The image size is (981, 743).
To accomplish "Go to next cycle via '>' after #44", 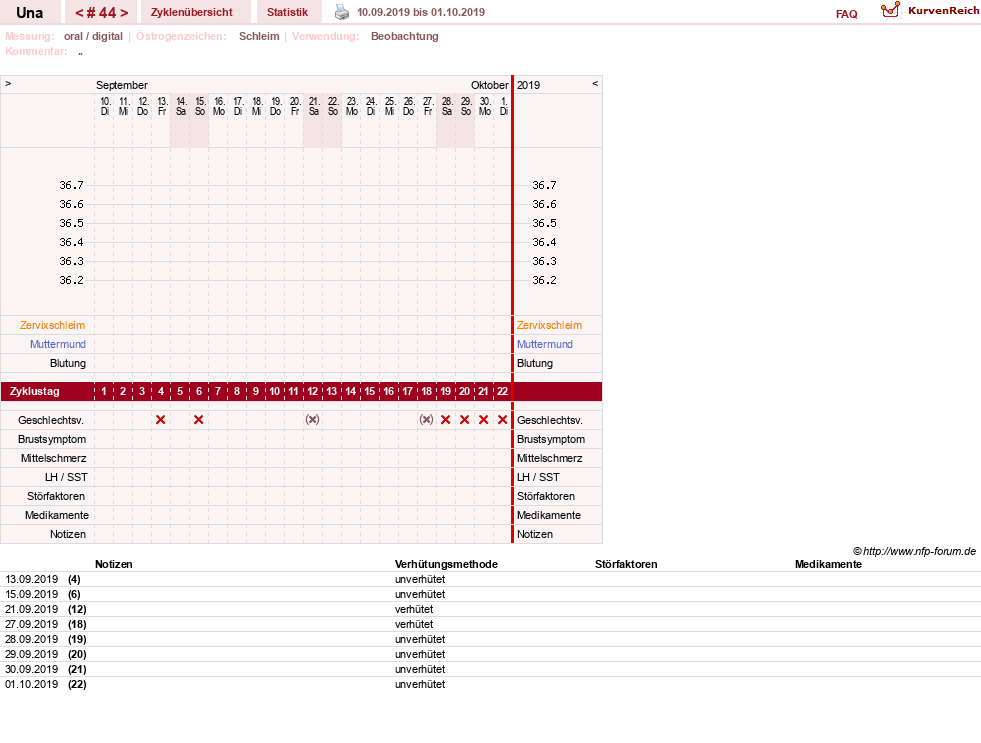I will tap(124, 13).
